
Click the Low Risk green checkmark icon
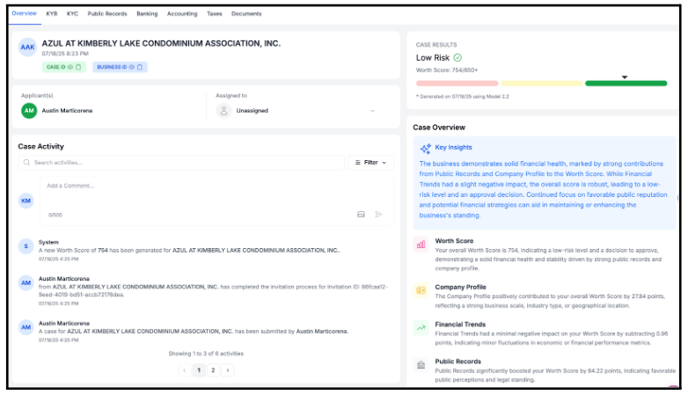(458, 57)
